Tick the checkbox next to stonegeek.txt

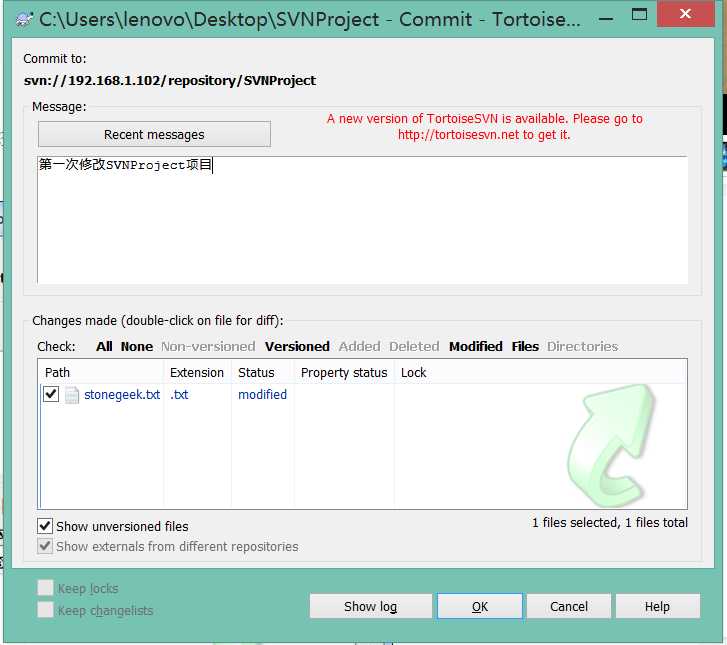[x=51, y=394]
